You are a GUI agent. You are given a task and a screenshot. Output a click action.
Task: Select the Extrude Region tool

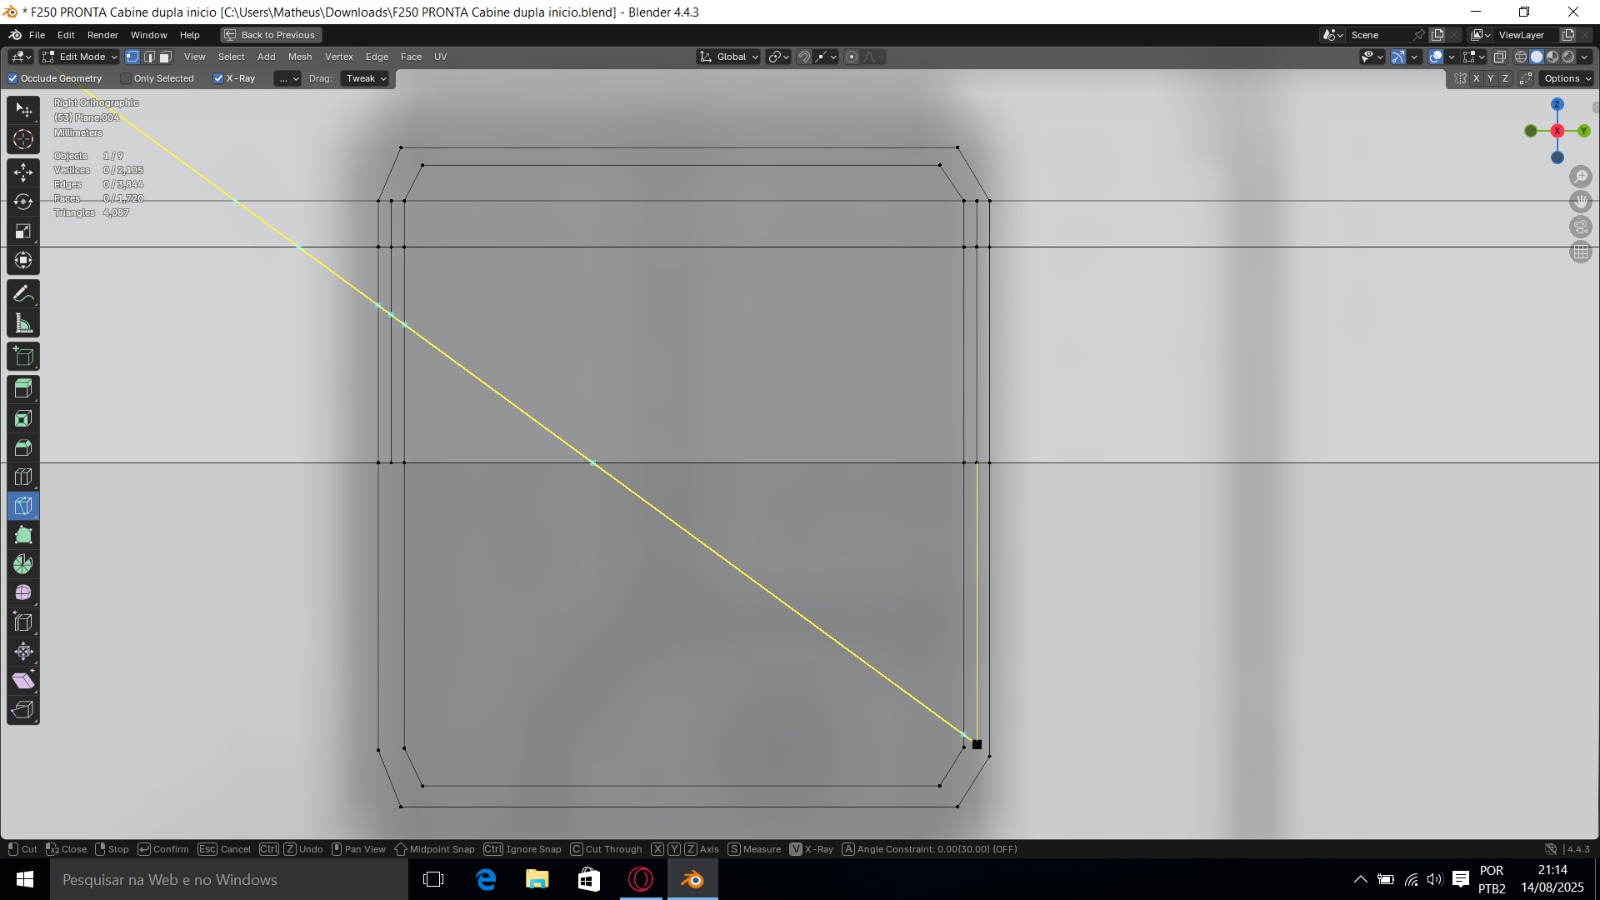pos(24,390)
